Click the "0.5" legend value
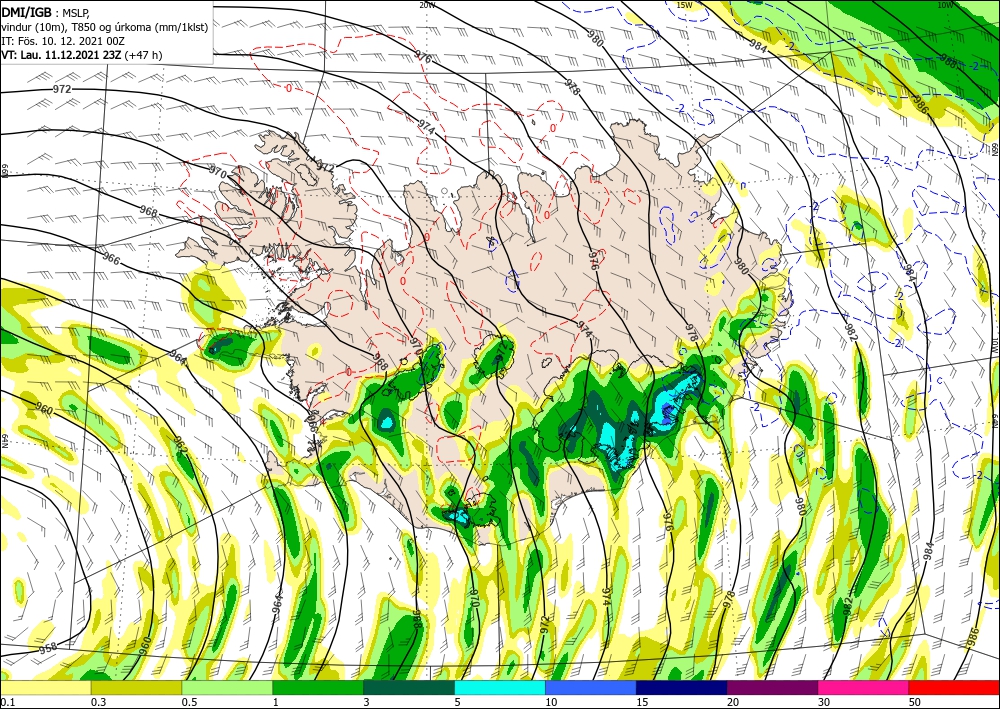Viewport: 1000px width, 709px height. [189, 702]
